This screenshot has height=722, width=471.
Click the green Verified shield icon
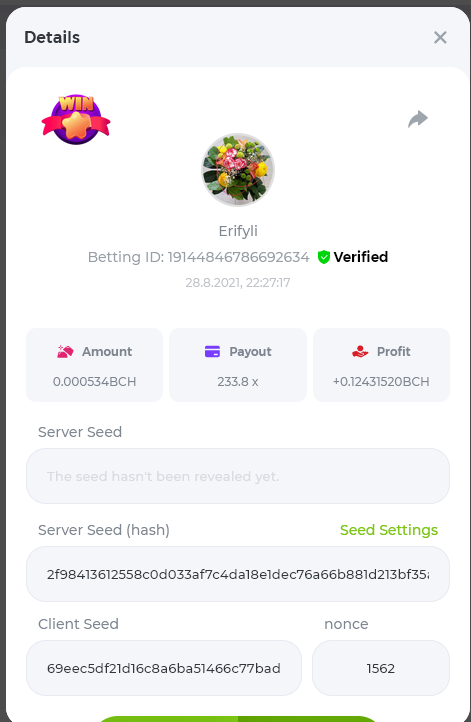tap(324, 257)
